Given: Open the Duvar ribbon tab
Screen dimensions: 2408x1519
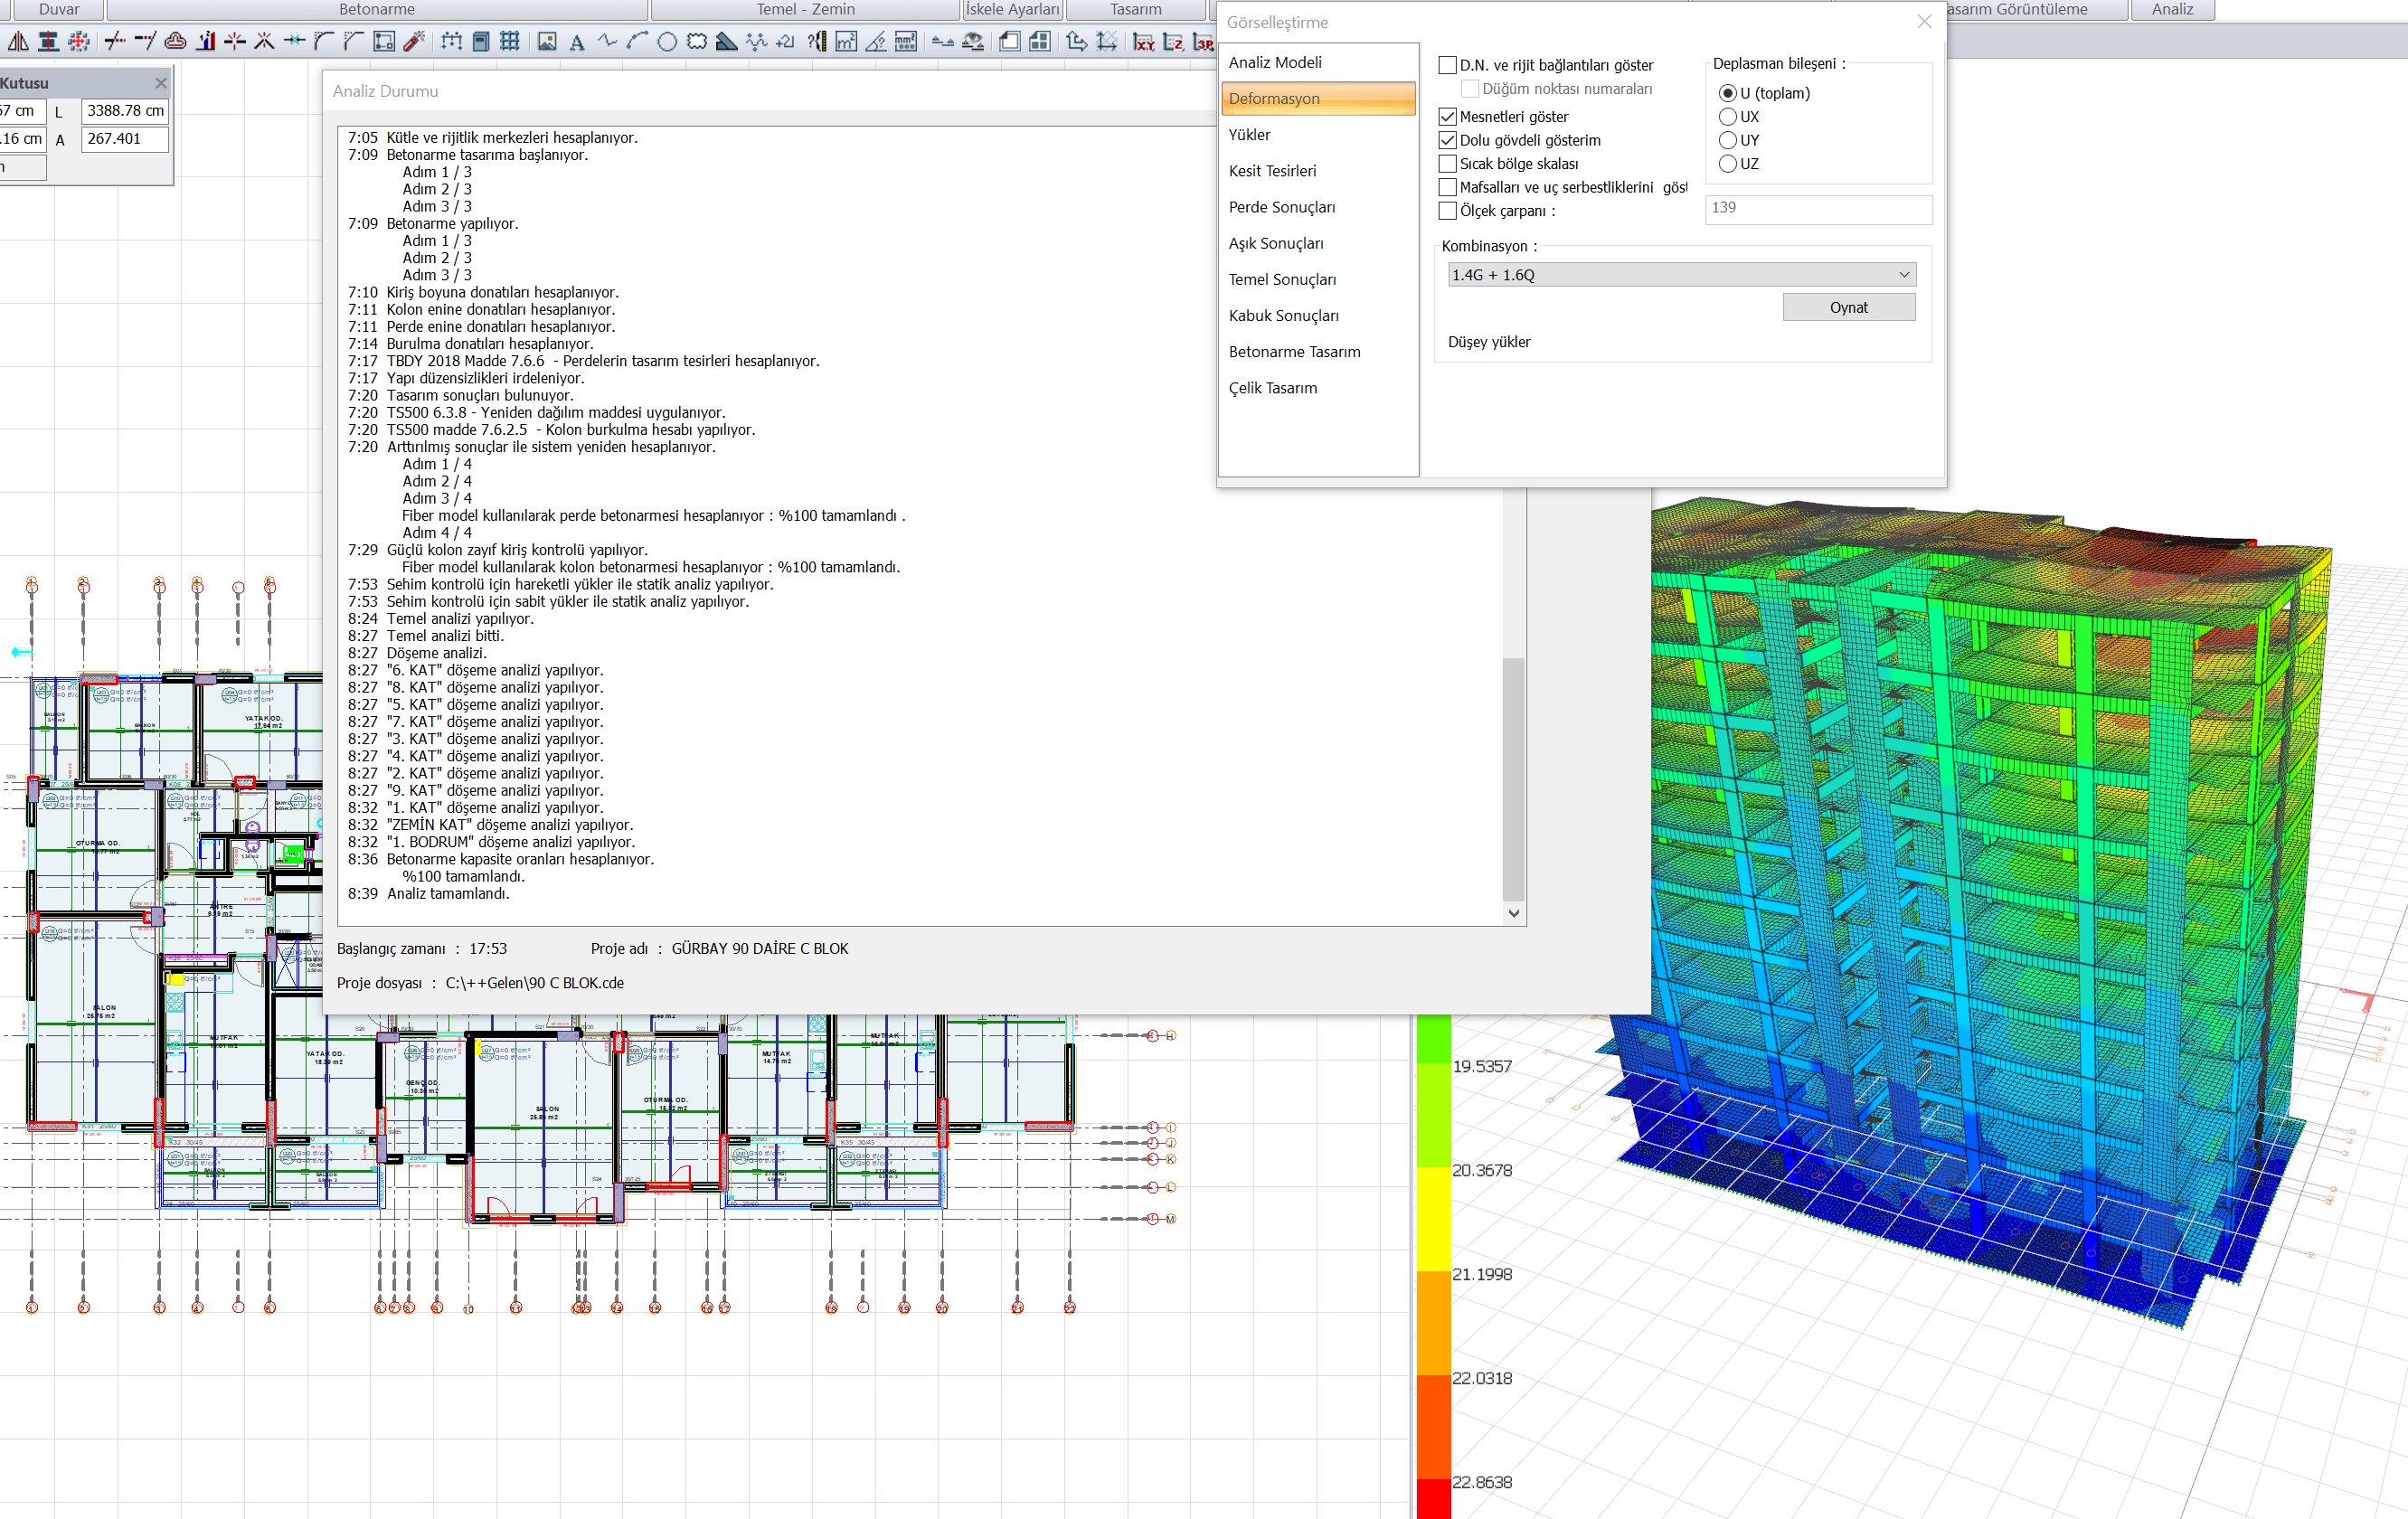Looking at the screenshot, I should [x=59, y=9].
